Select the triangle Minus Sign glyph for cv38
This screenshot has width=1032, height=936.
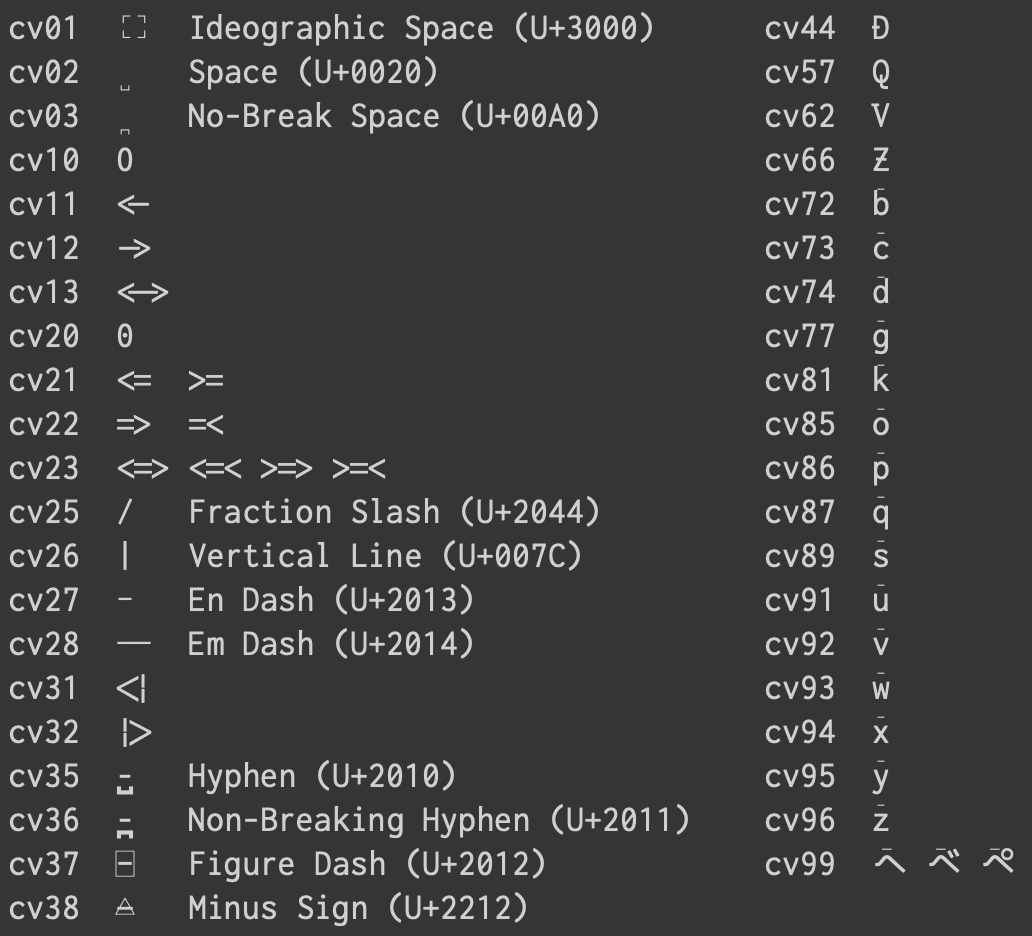(x=125, y=908)
